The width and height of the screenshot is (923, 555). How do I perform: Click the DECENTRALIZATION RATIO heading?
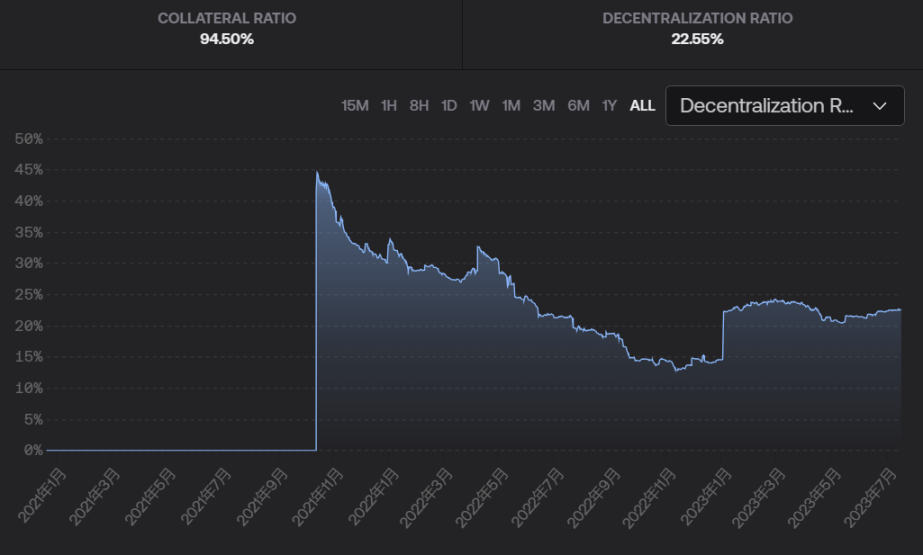697,19
